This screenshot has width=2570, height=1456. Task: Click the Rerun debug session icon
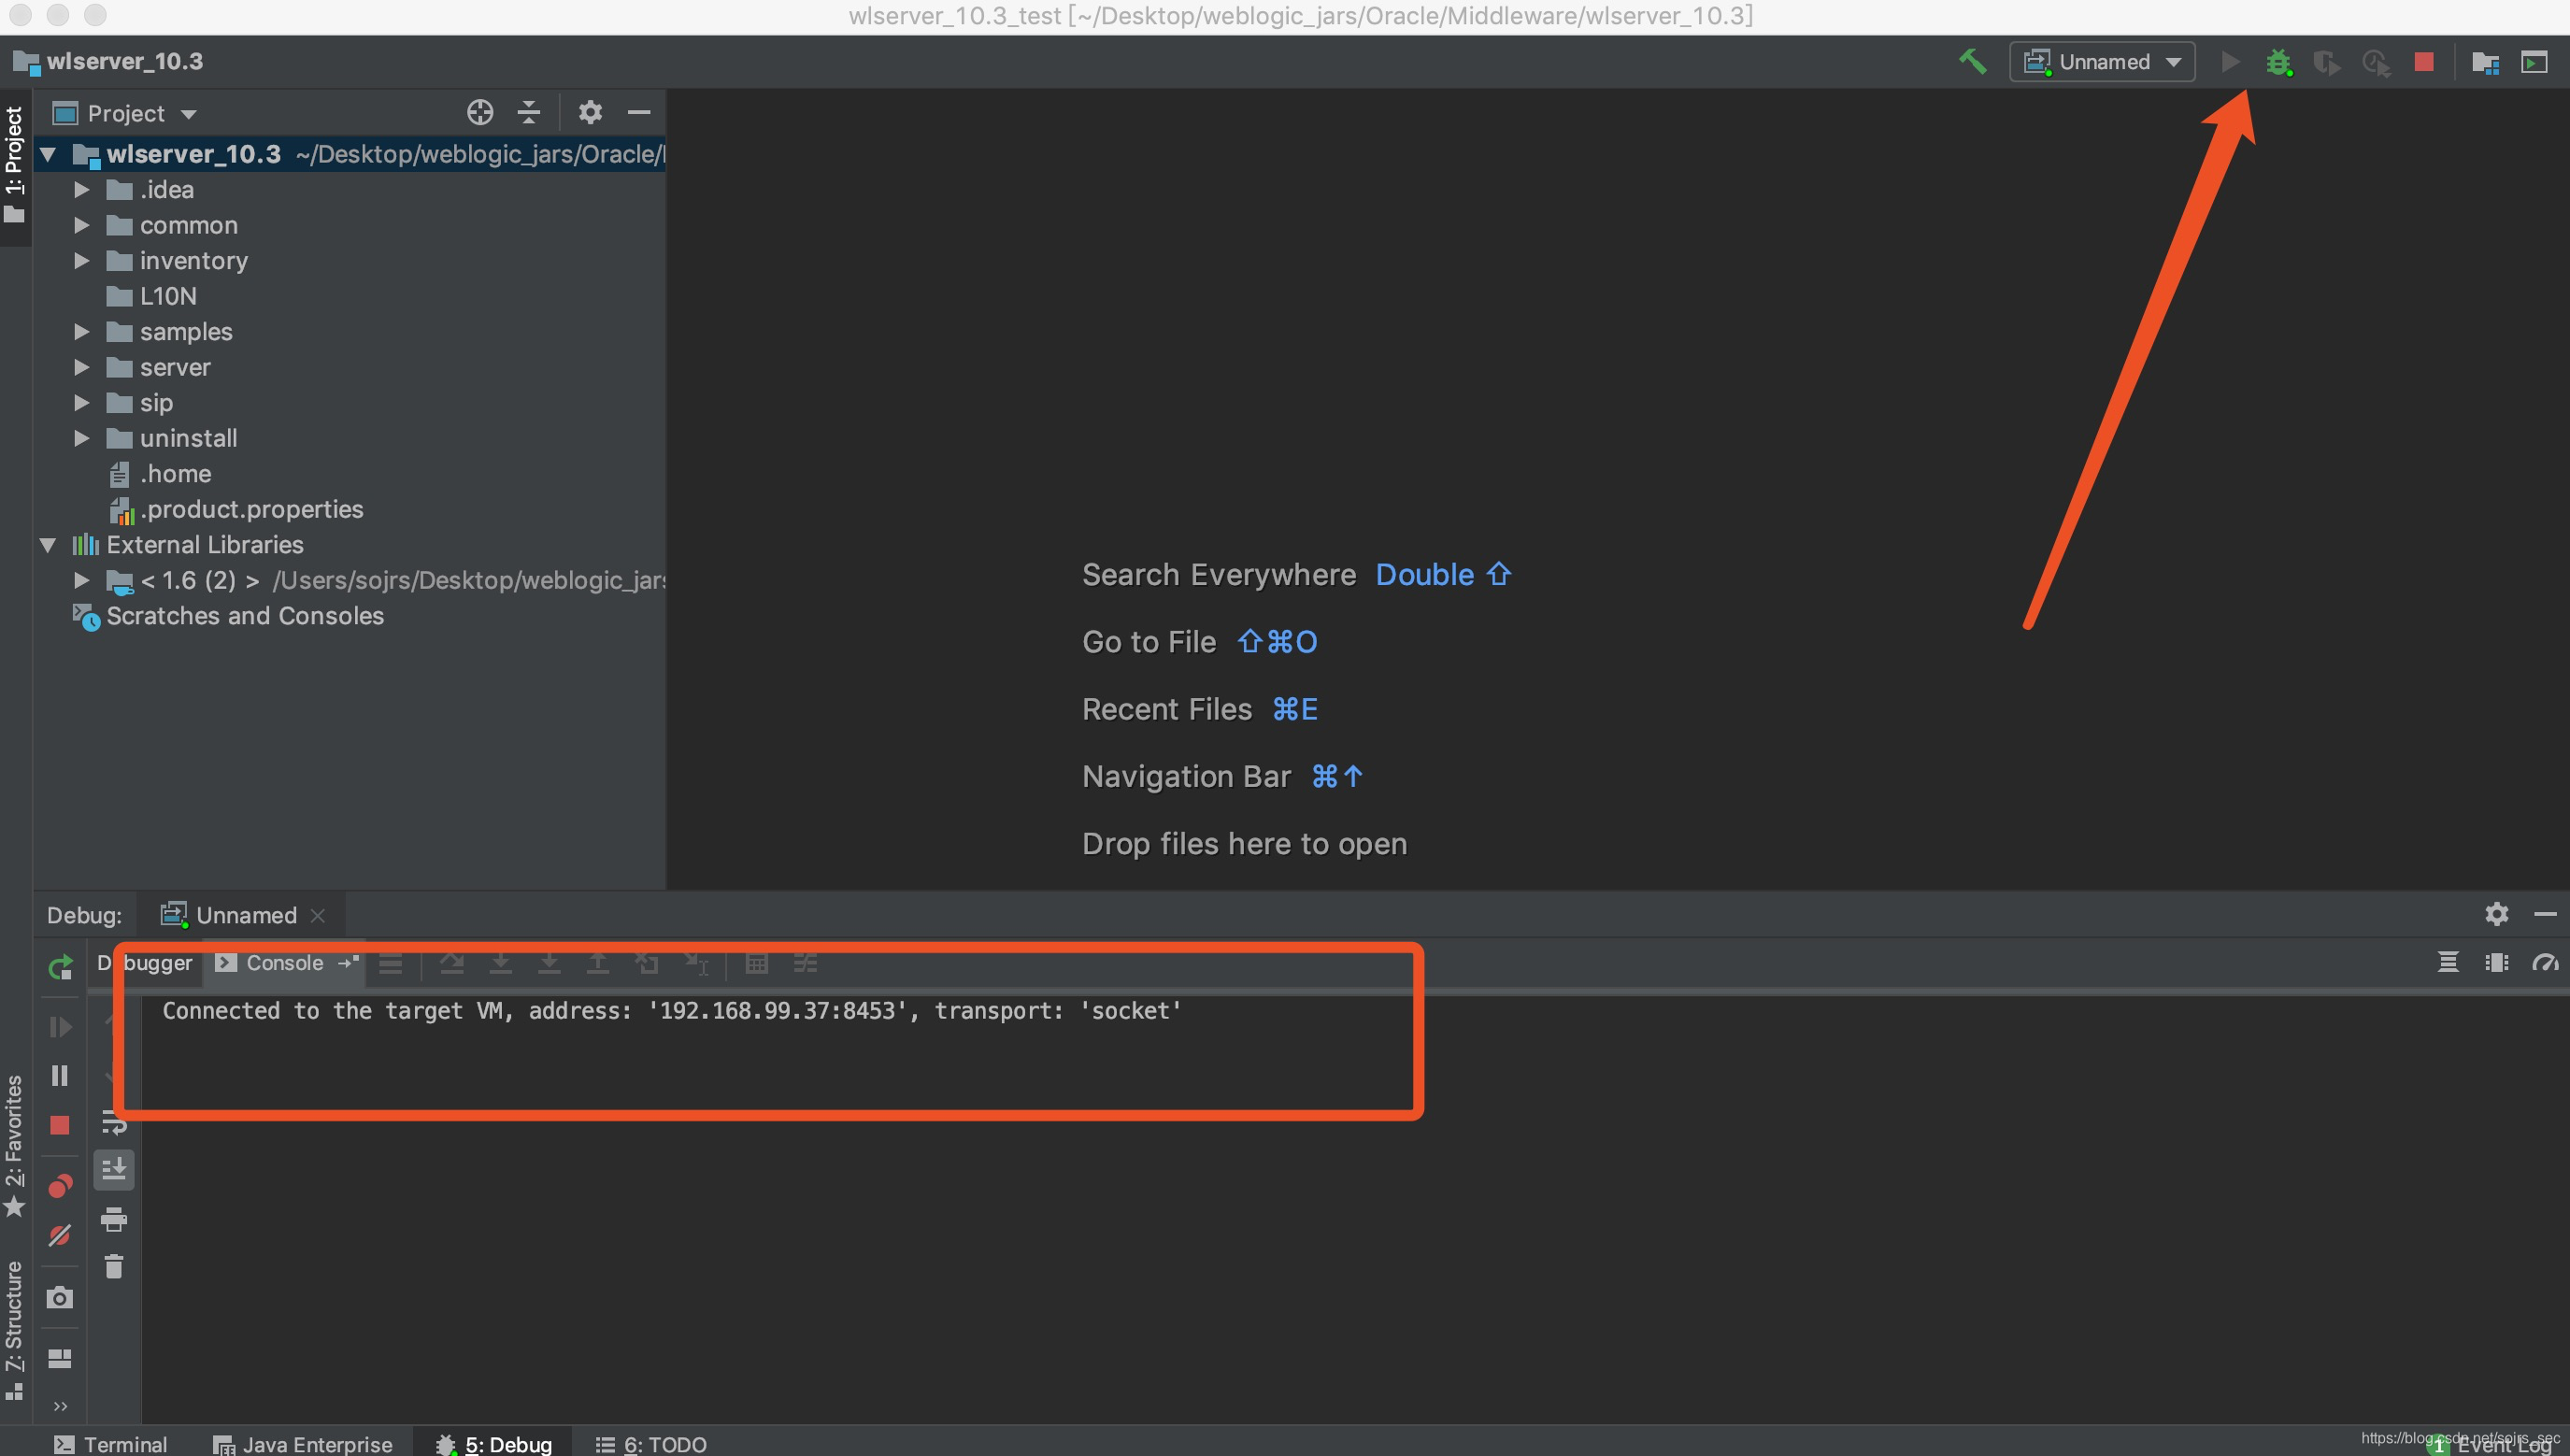pyautogui.click(x=60, y=967)
